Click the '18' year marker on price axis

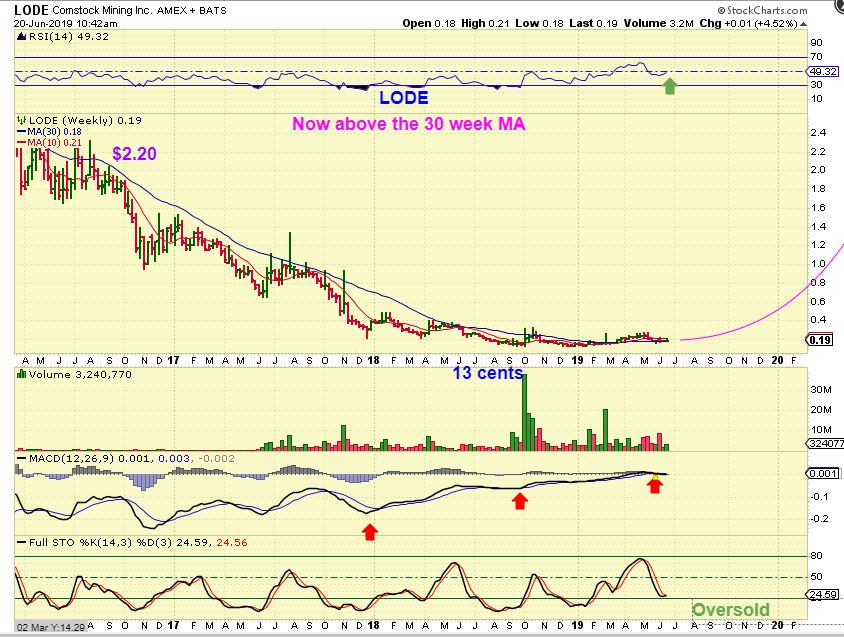[x=374, y=360]
